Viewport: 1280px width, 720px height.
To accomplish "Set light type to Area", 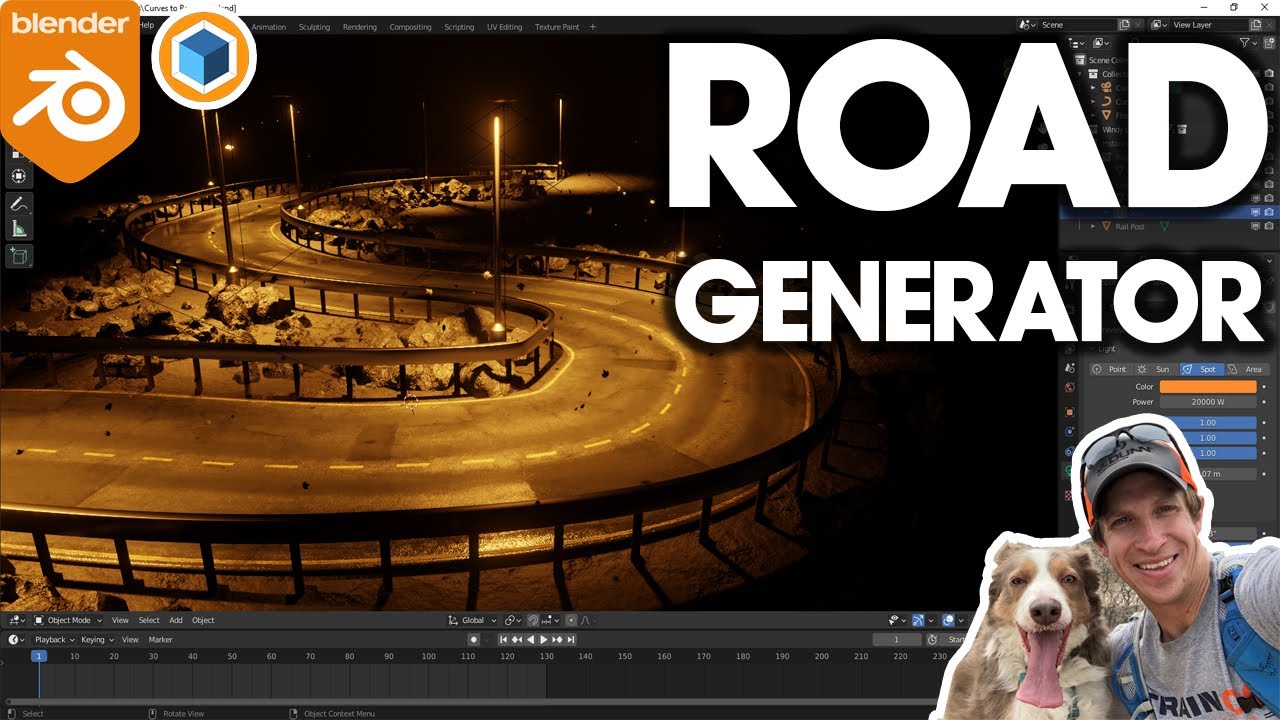I will (x=1246, y=369).
